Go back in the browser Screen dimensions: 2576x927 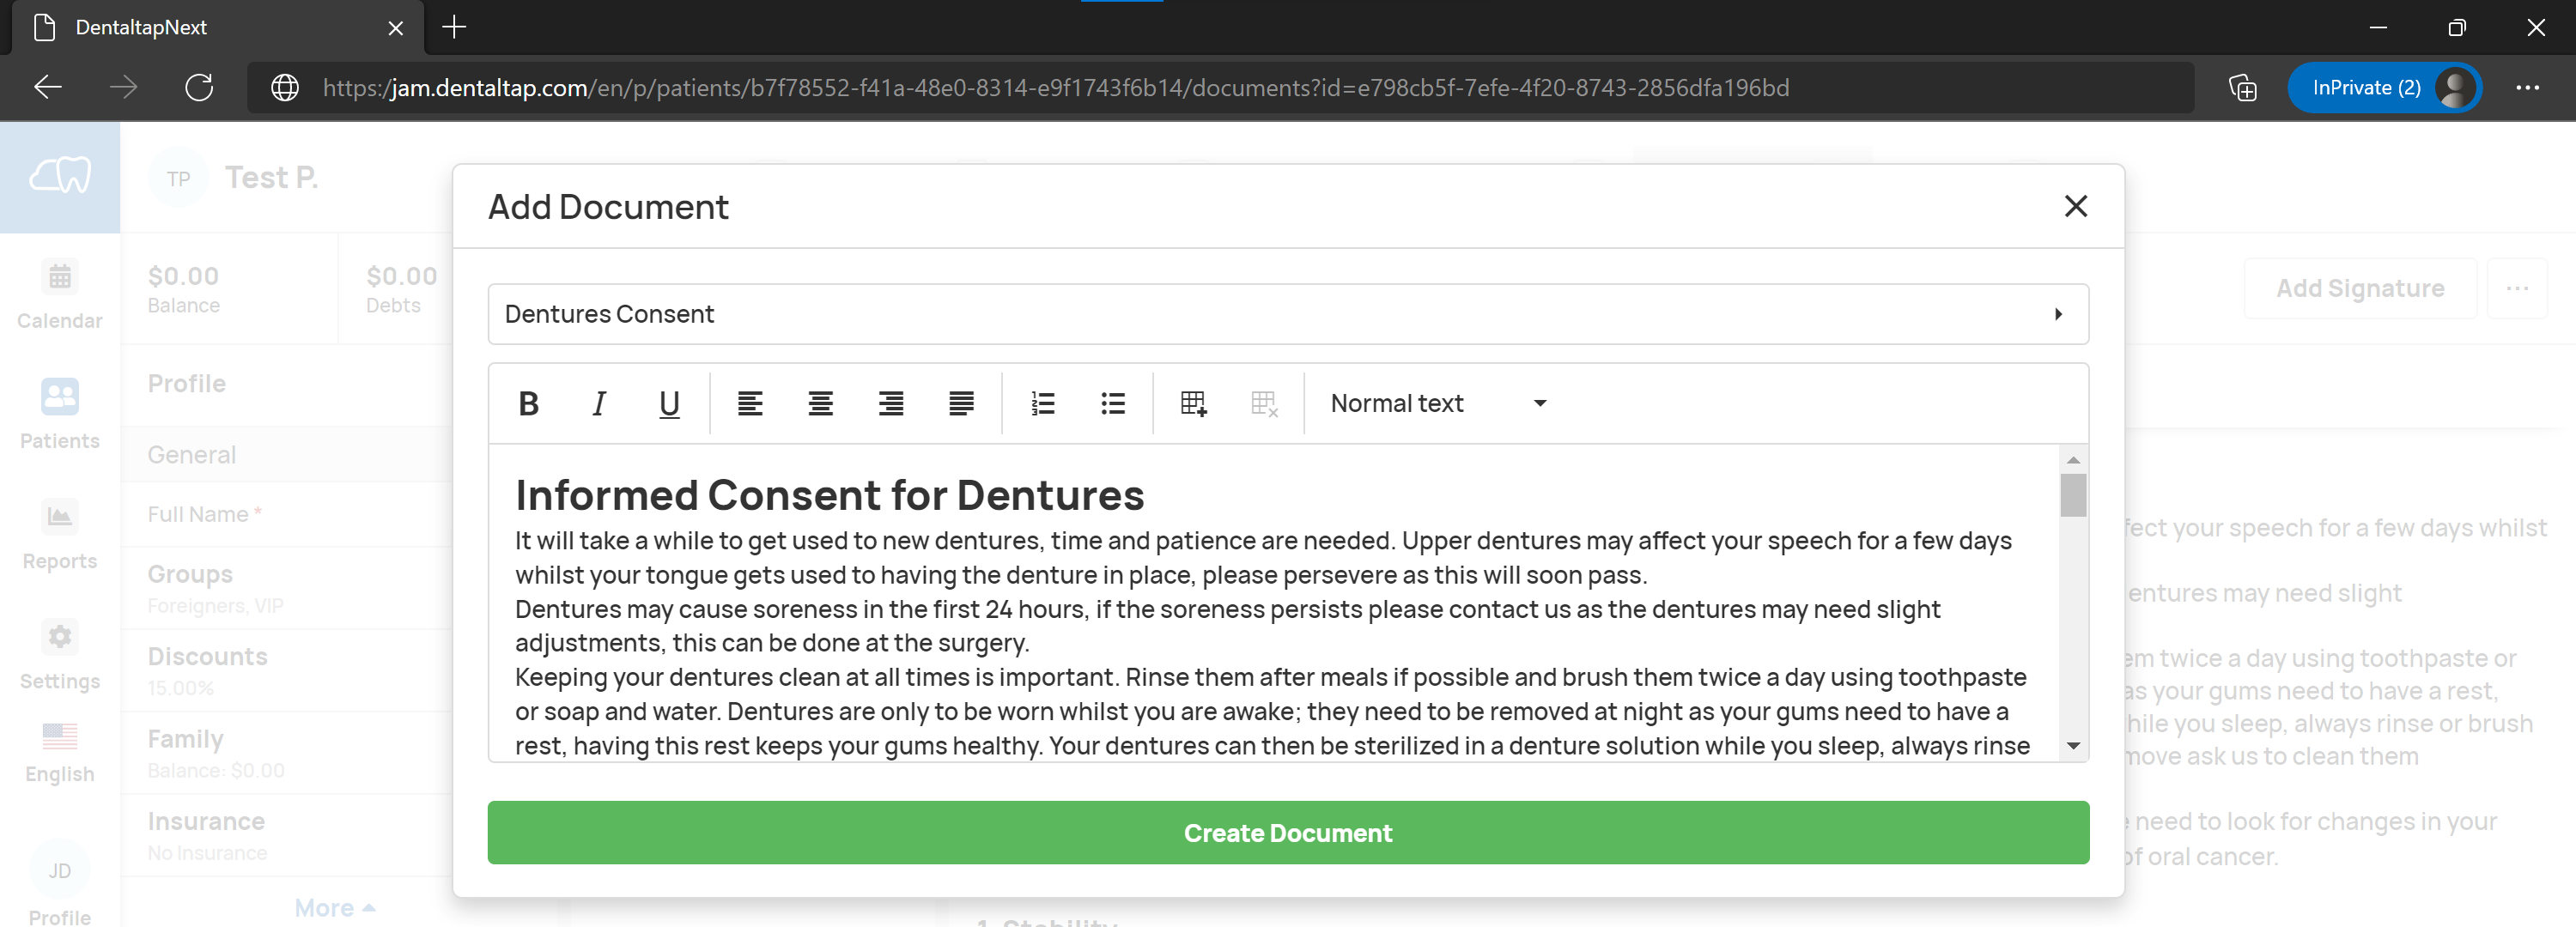pyautogui.click(x=47, y=87)
